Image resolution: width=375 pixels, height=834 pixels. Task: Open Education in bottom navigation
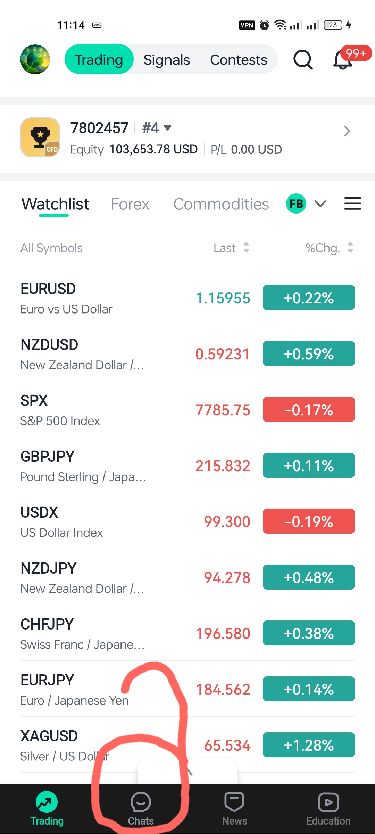pyautogui.click(x=328, y=809)
